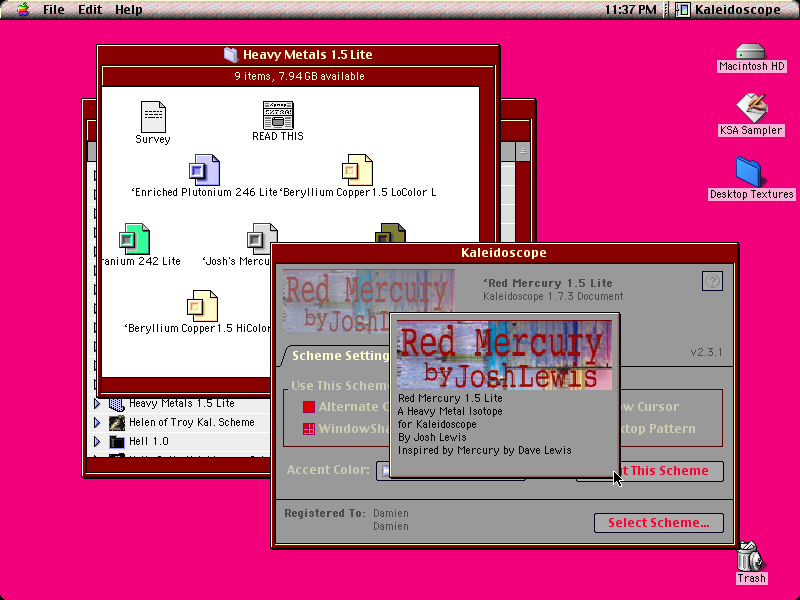Click the folder icon beside Hell 1.0
Screen dimensions: 800x600
(117, 441)
